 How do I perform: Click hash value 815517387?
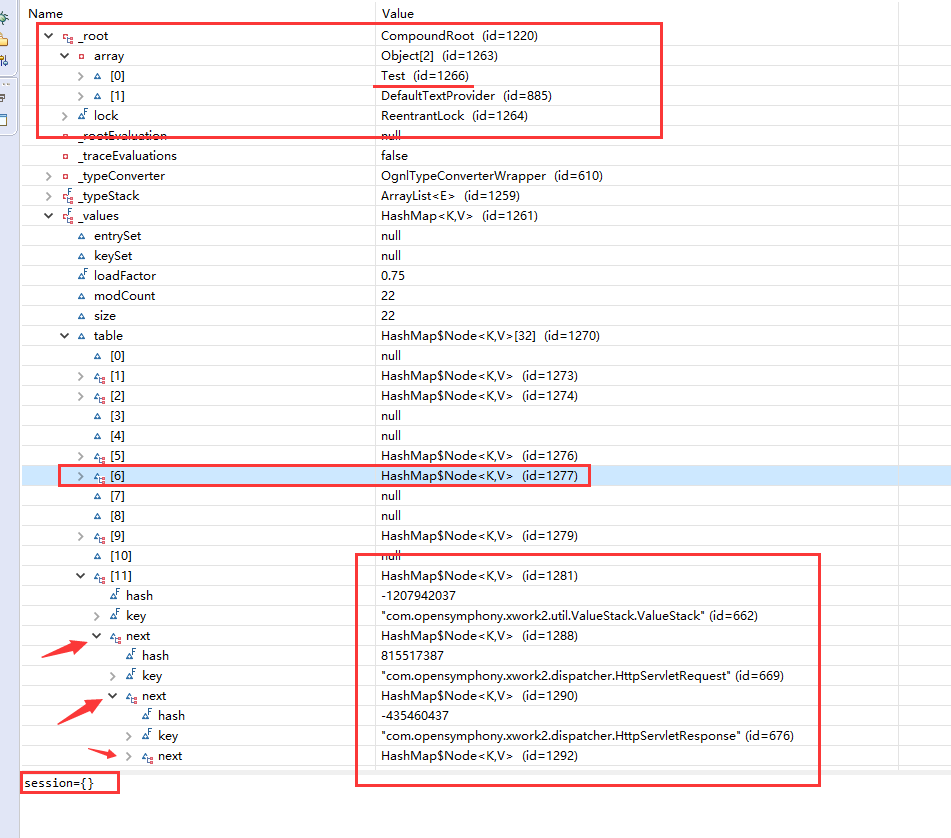pyautogui.click(x=412, y=656)
